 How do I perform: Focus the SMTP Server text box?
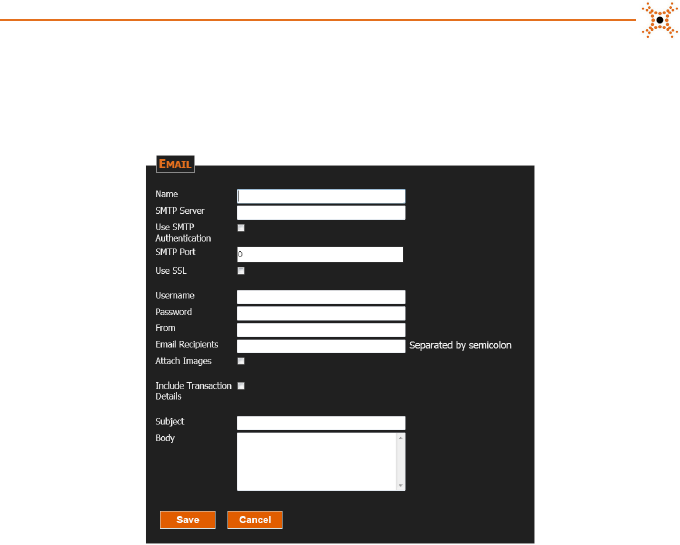click(321, 212)
